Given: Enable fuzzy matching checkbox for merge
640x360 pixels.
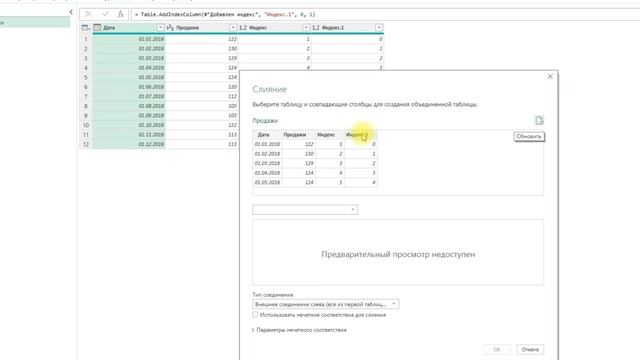Looking at the screenshot, I should pos(255,315).
